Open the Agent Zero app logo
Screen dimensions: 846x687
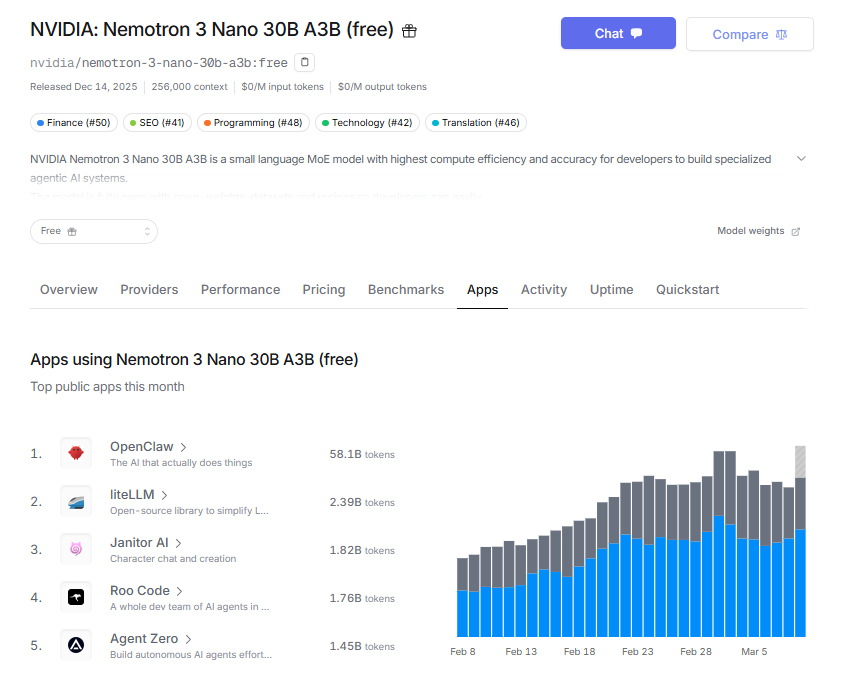pos(76,646)
